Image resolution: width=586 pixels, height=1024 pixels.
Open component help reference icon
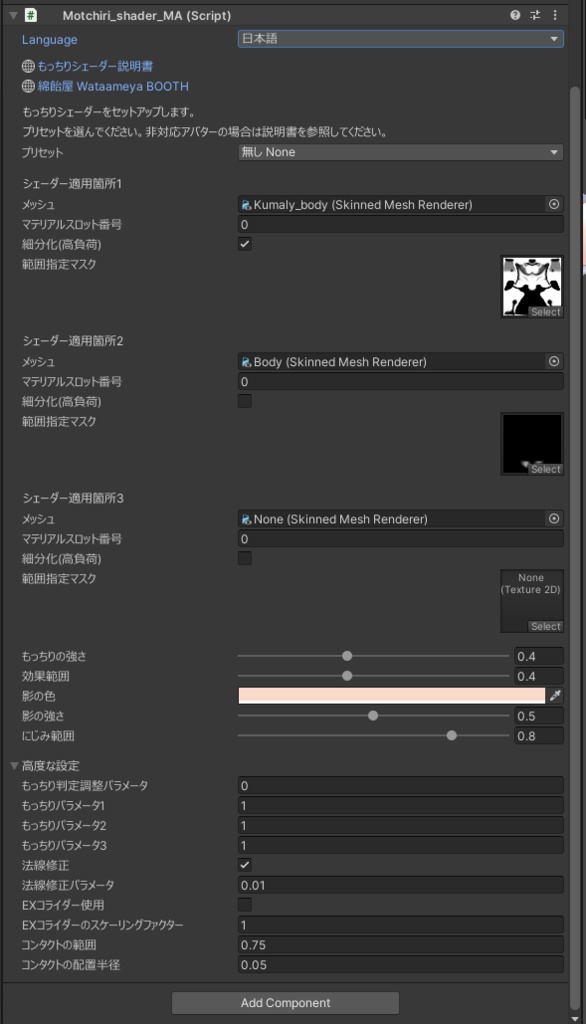click(x=515, y=15)
